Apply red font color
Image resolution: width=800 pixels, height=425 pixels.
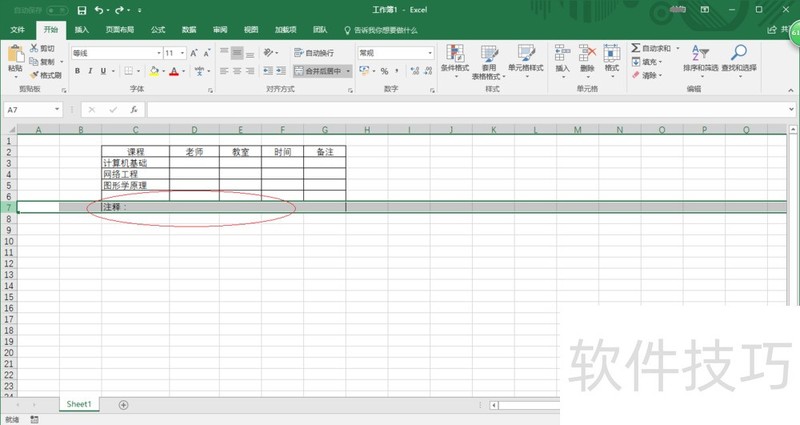[174, 71]
